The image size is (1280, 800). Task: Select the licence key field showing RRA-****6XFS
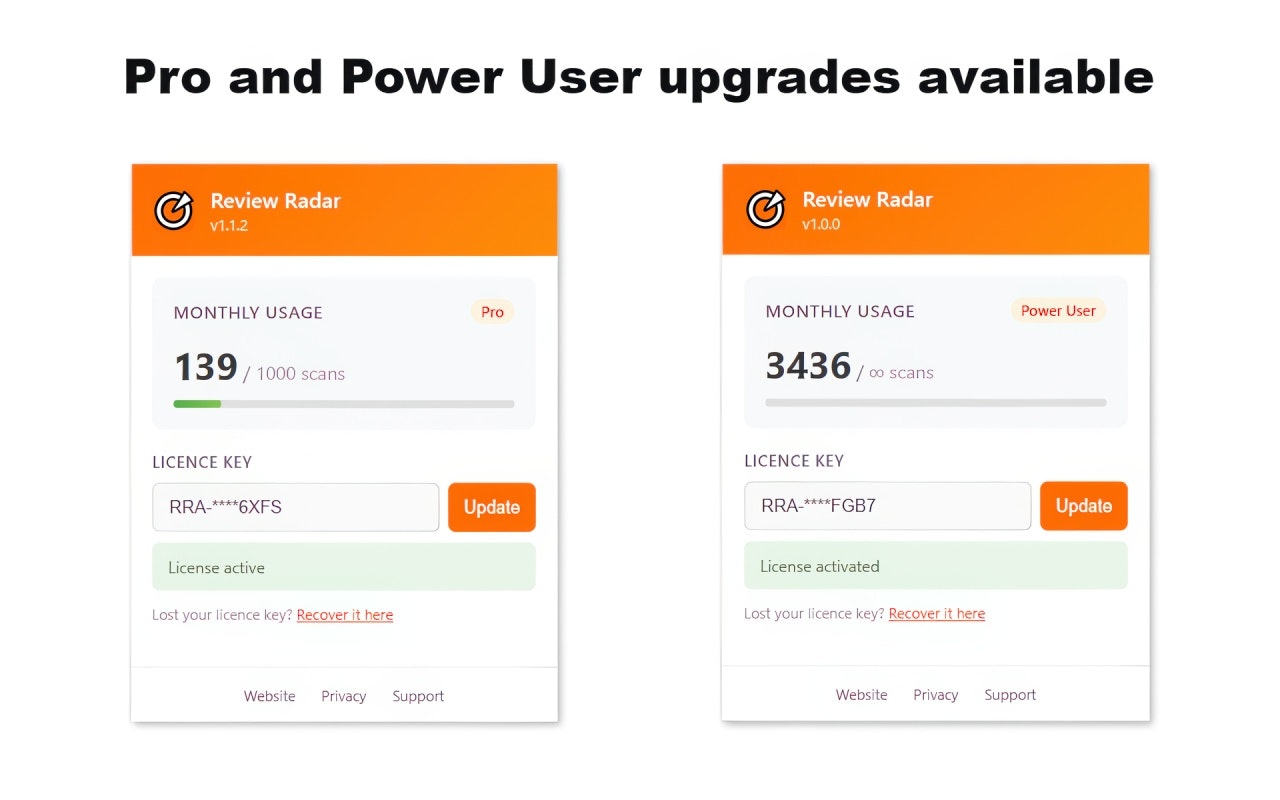coord(295,507)
